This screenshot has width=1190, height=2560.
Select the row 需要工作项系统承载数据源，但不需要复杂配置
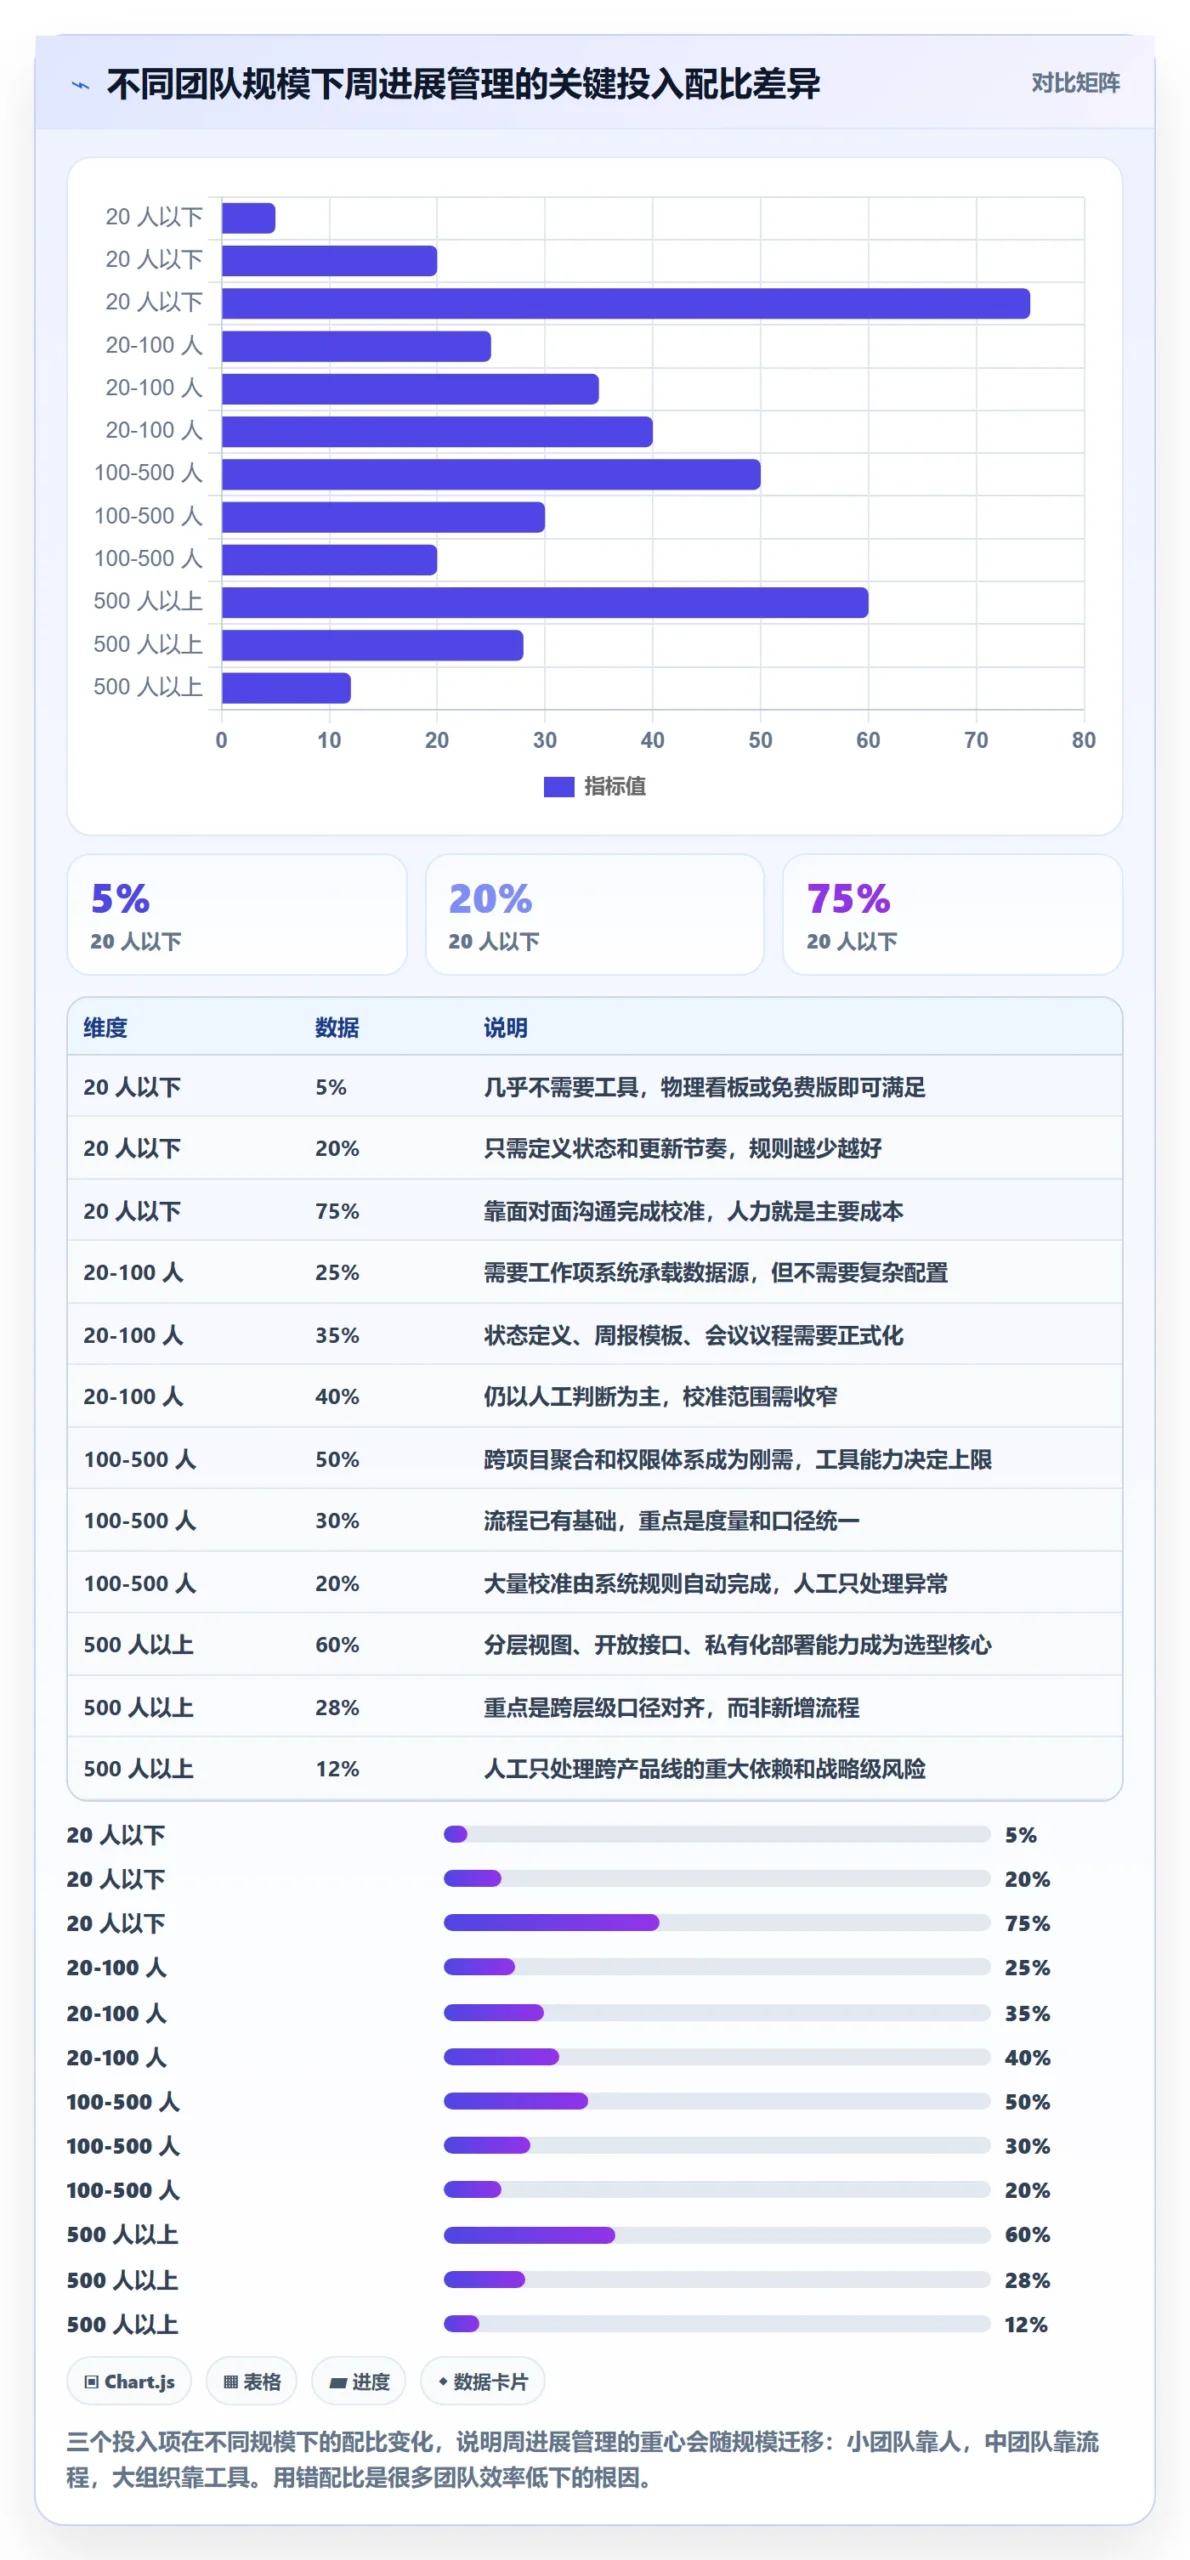click(594, 1272)
